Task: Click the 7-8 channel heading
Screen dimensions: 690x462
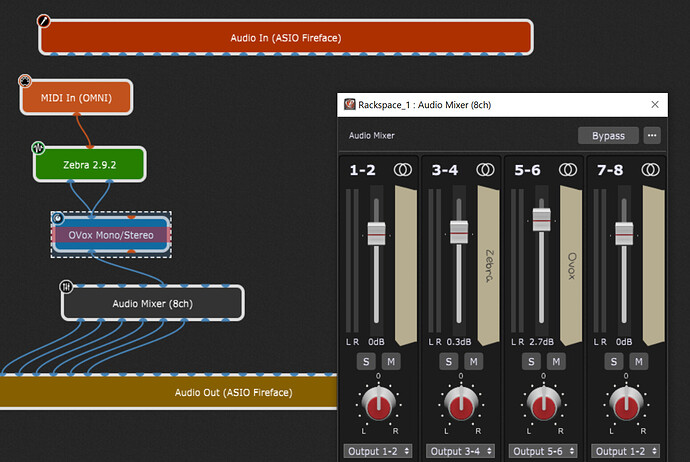Action: (610, 170)
